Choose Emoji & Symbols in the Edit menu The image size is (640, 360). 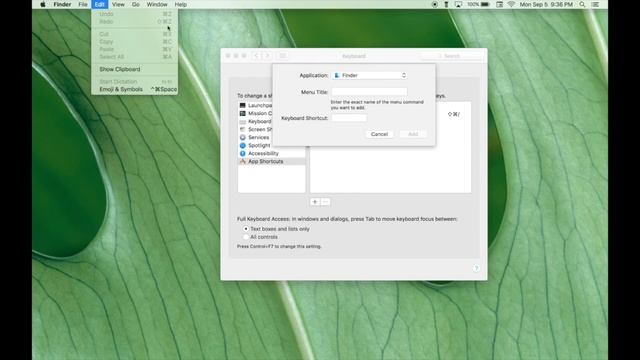(134, 89)
